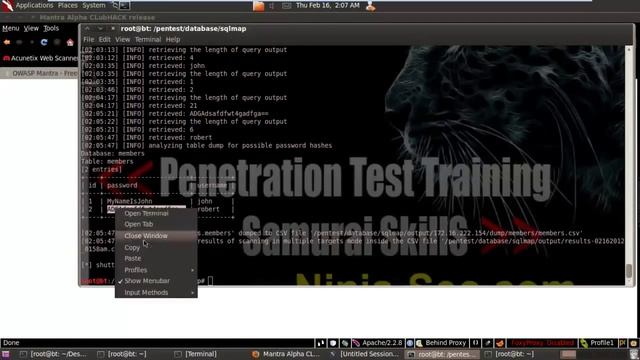
Task: Click the Behind Proxy status indicator
Action: click(x=441, y=343)
